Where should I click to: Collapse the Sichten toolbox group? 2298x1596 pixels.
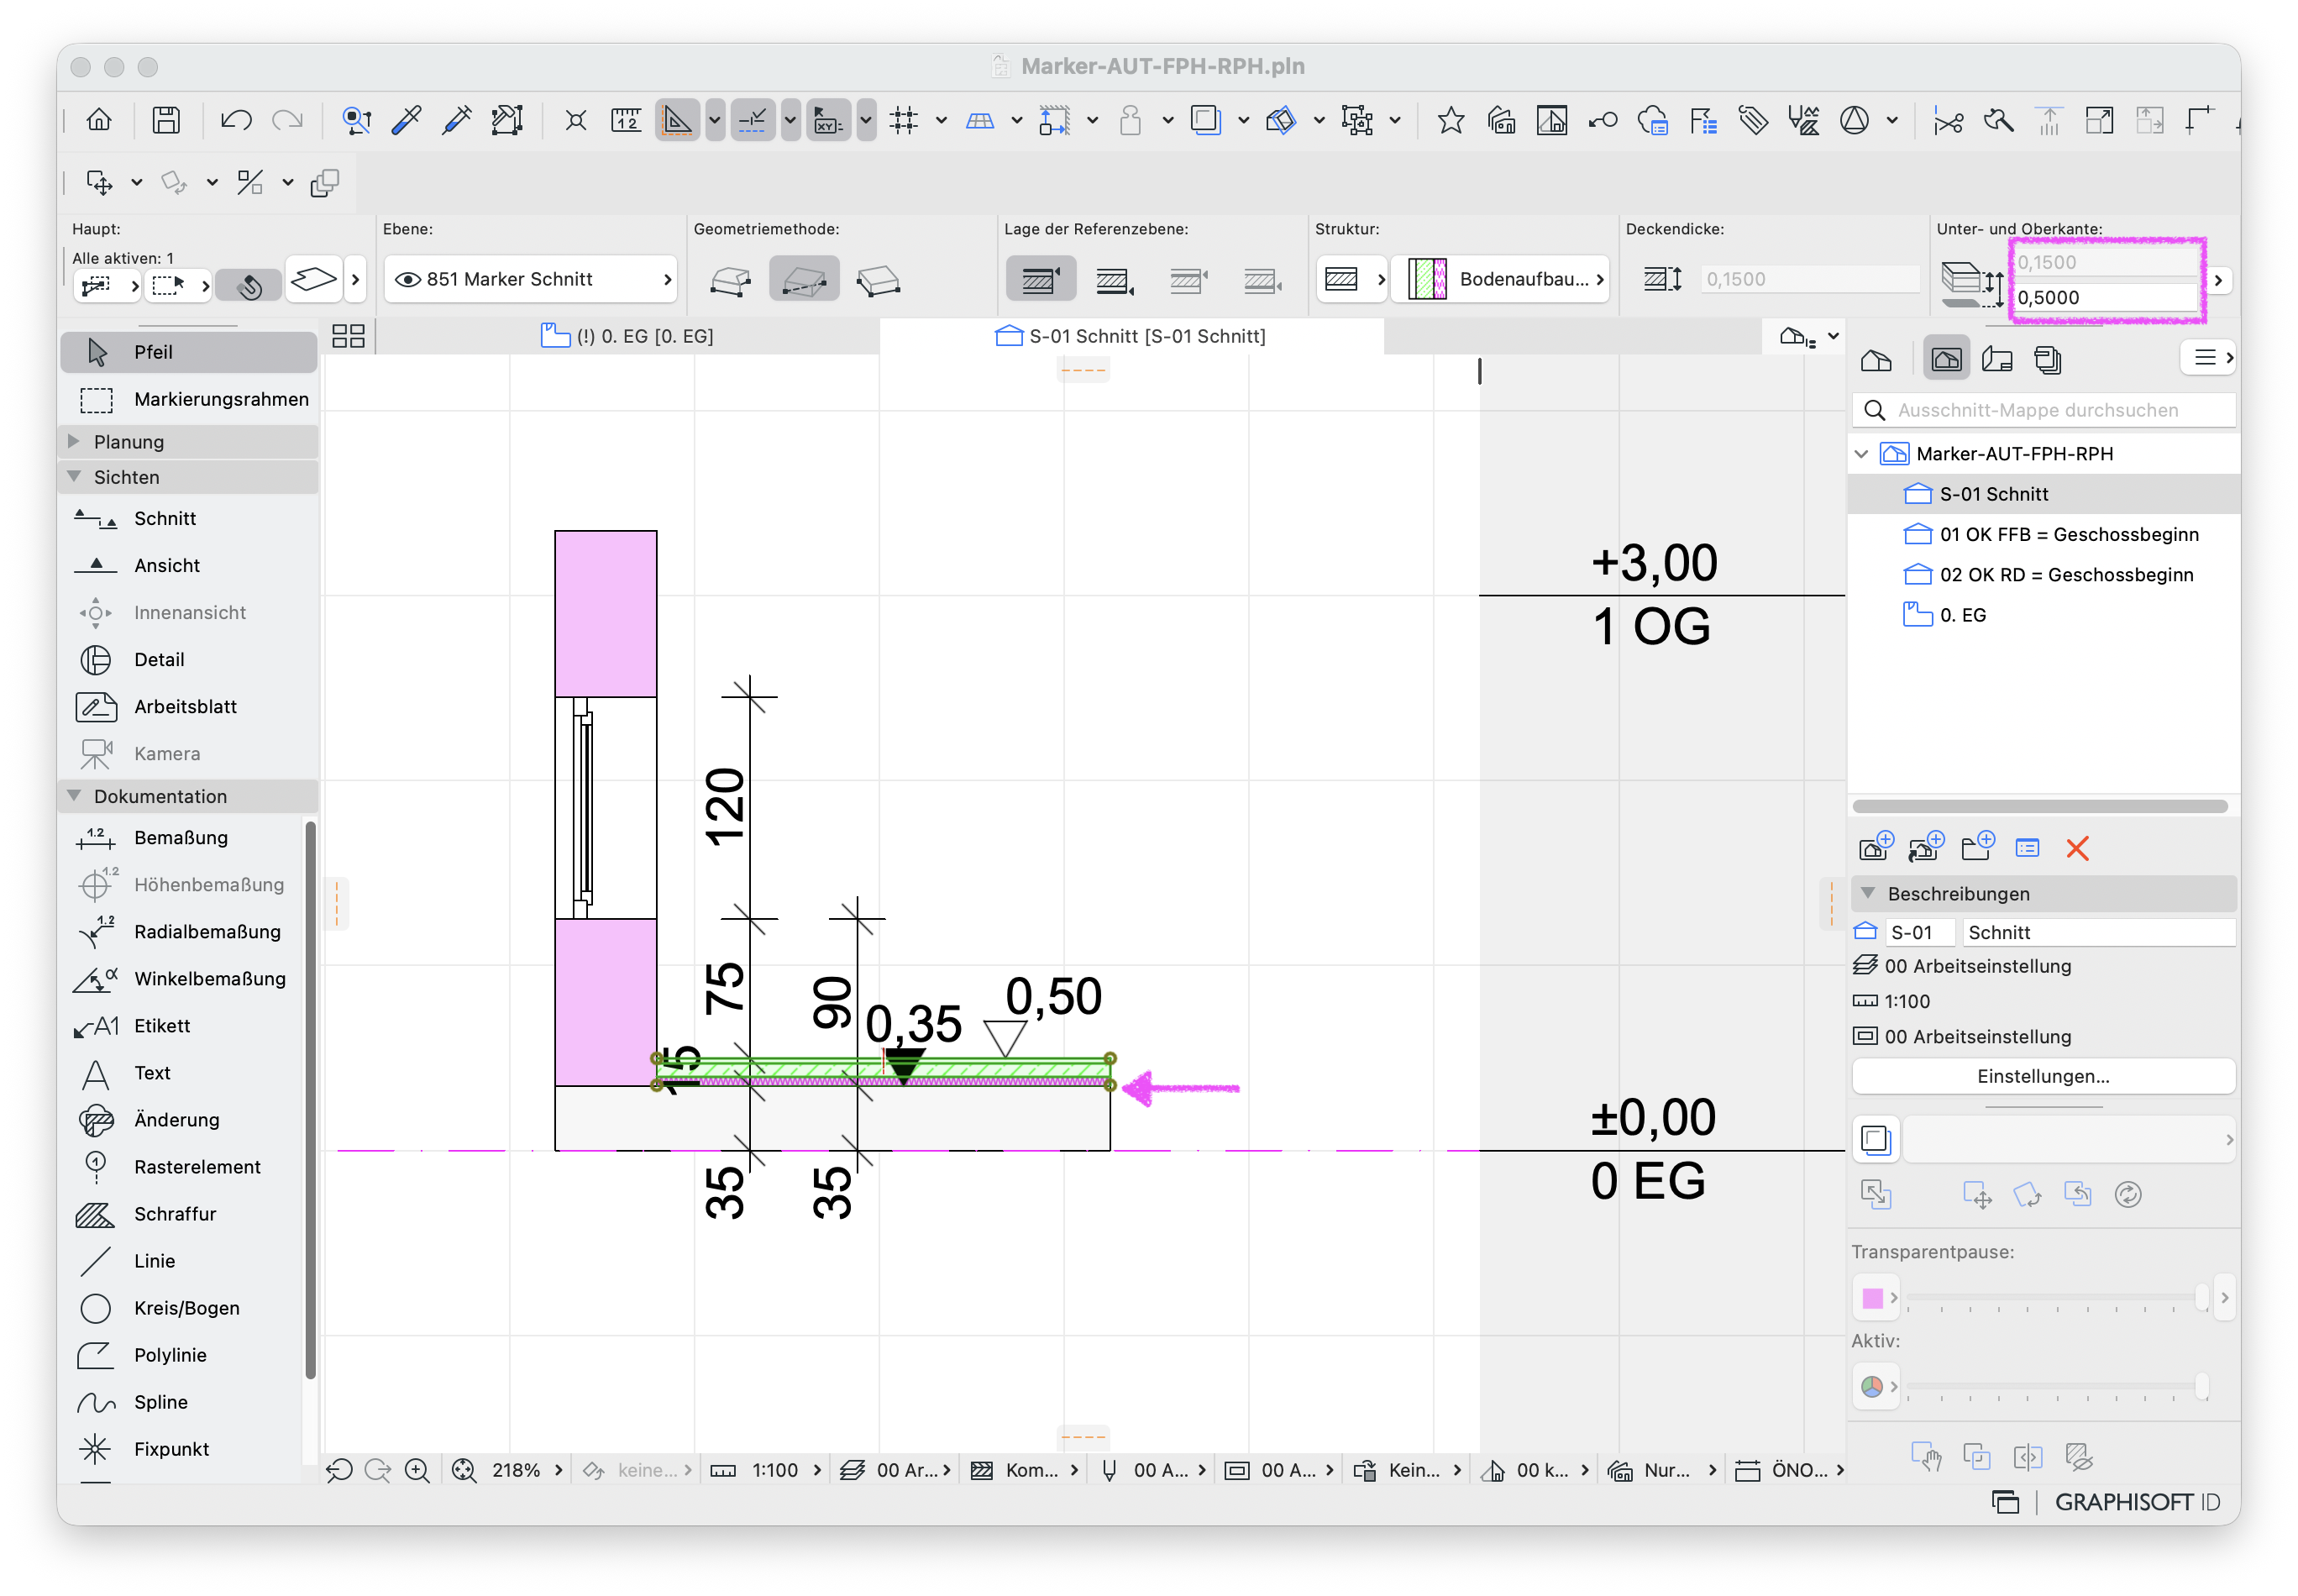pos(74,477)
